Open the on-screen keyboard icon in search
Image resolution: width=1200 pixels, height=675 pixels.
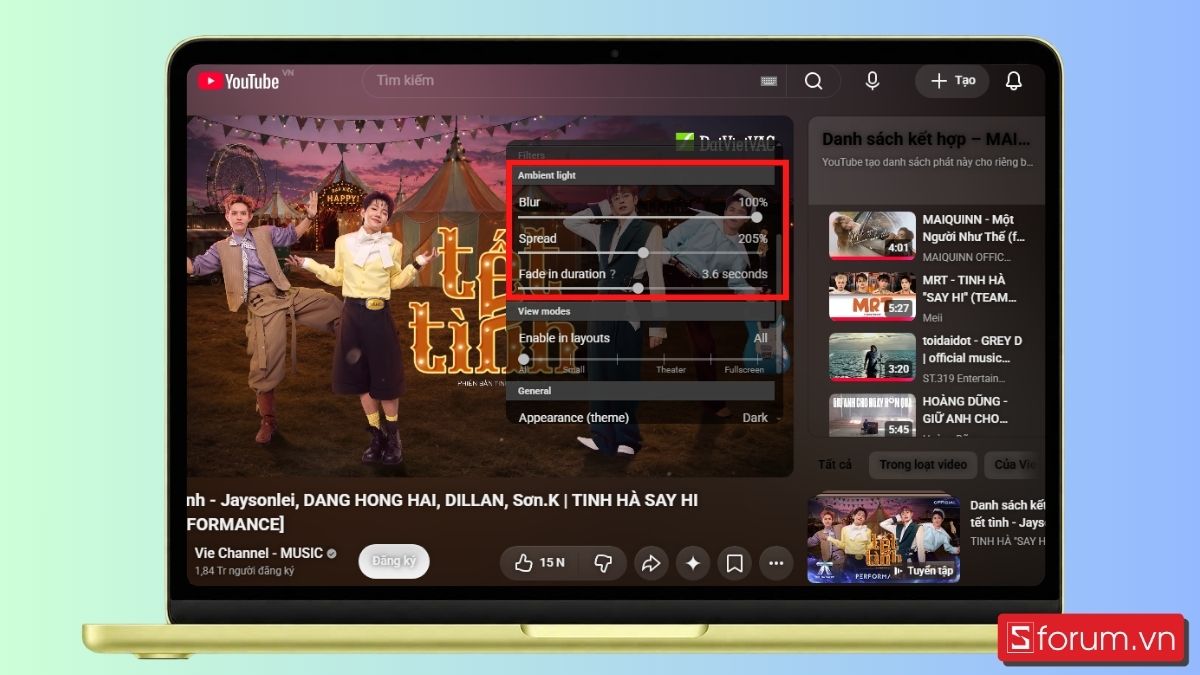769,81
